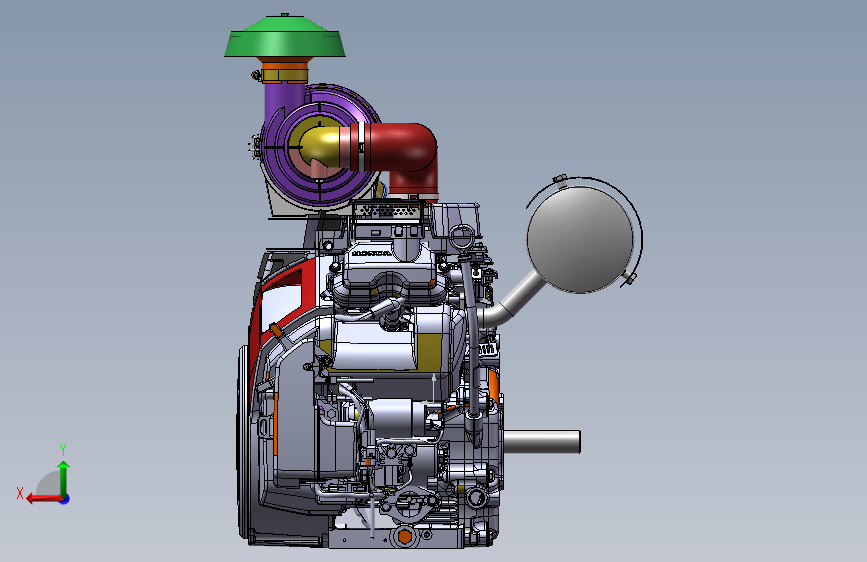Screen dimensions: 867x562
Task: Select the gray spherical muffler
Action: click(581, 239)
